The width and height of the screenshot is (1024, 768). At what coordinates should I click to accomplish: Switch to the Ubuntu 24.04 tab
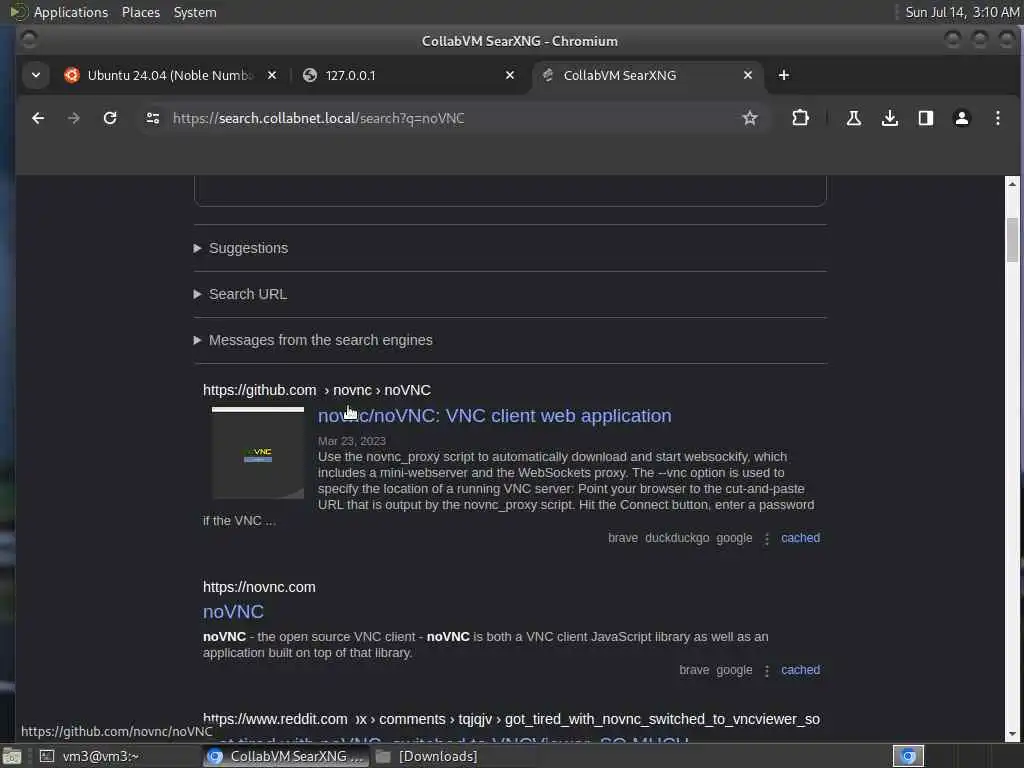pos(170,75)
